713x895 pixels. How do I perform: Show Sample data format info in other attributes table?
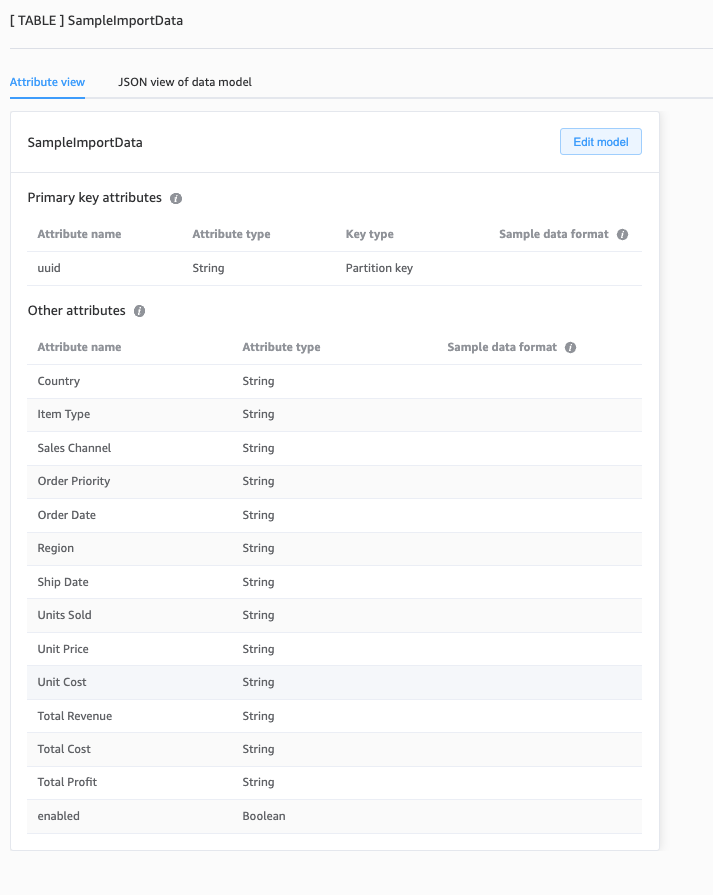click(x=570, y=347)
